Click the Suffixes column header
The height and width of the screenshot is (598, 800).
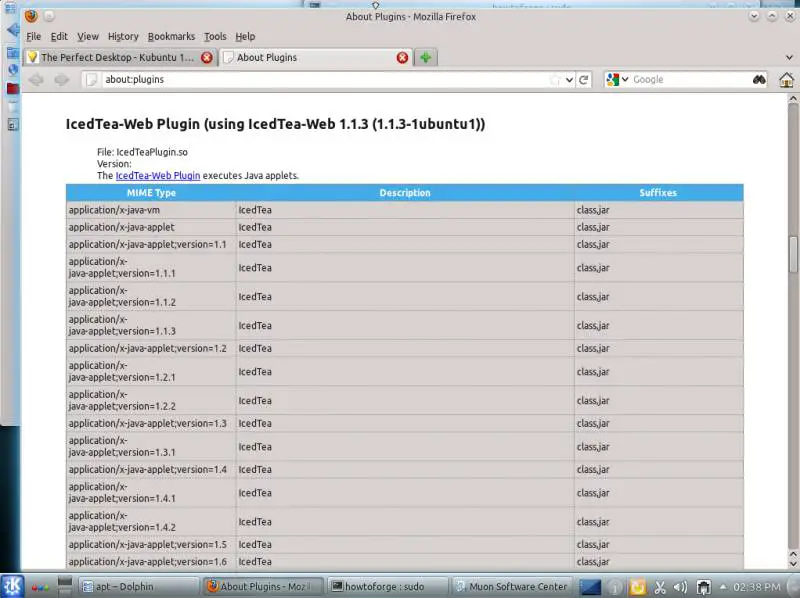click(658, 193)
